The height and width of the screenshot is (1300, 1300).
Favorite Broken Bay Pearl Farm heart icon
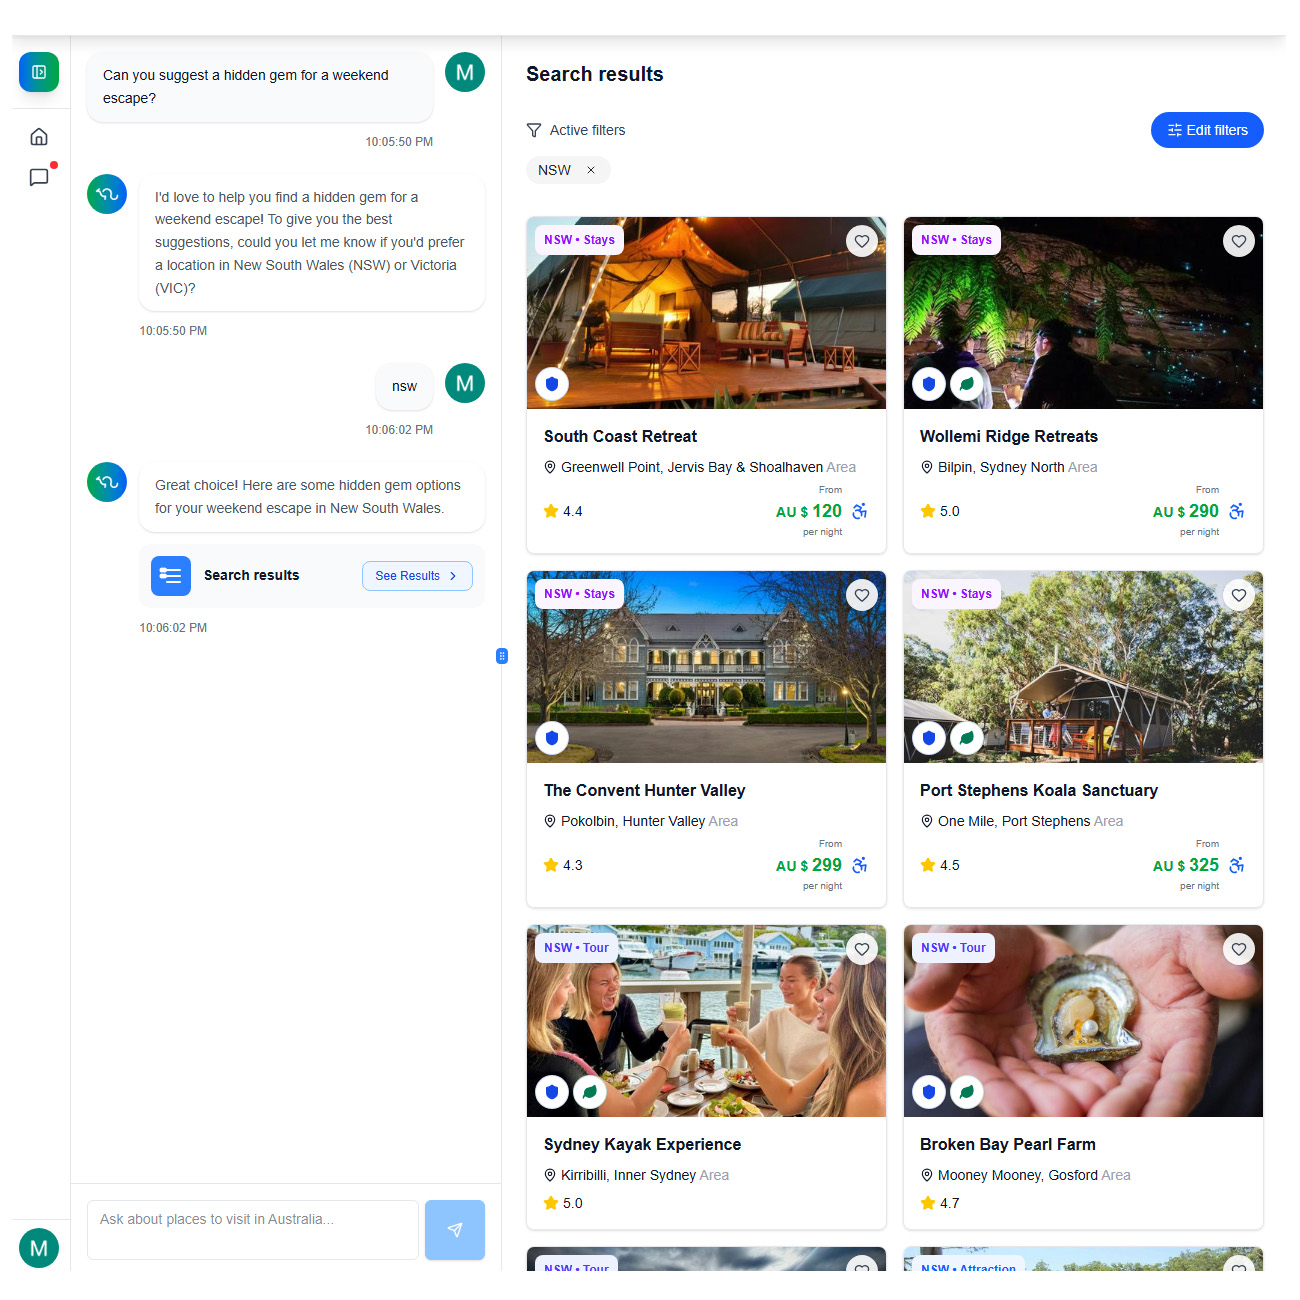[x=1239, y=949]
